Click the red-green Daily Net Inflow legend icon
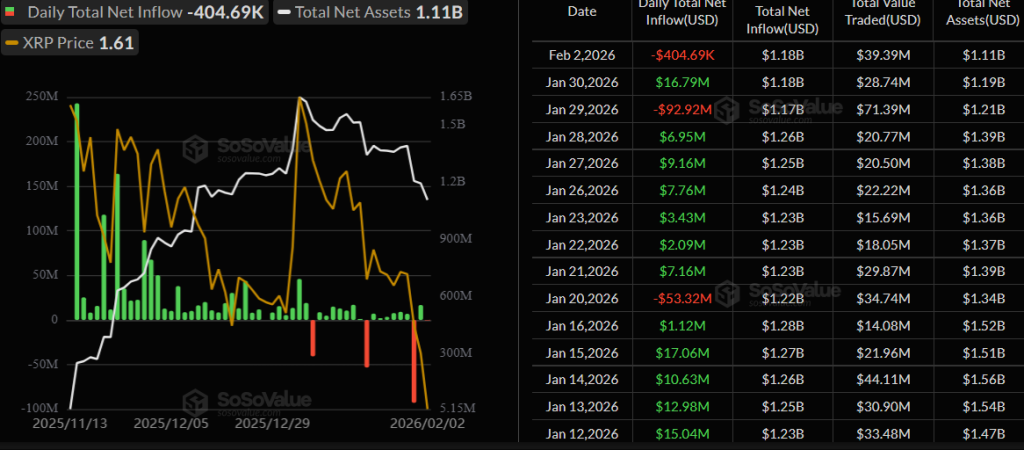This screenshot has width=1024, height=450. tap(11, 14)
